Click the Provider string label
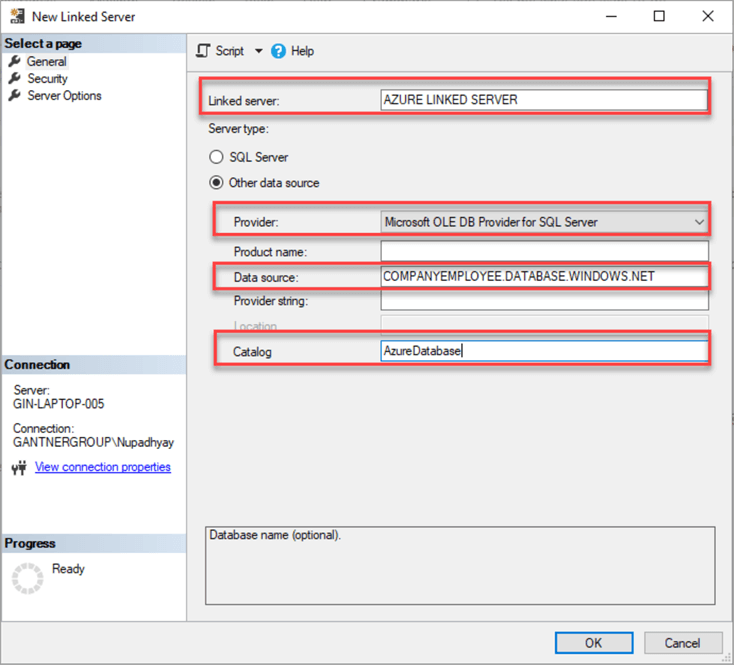This screenshot has height=665, width=734. pyautogui.click(x=271, y=301)
